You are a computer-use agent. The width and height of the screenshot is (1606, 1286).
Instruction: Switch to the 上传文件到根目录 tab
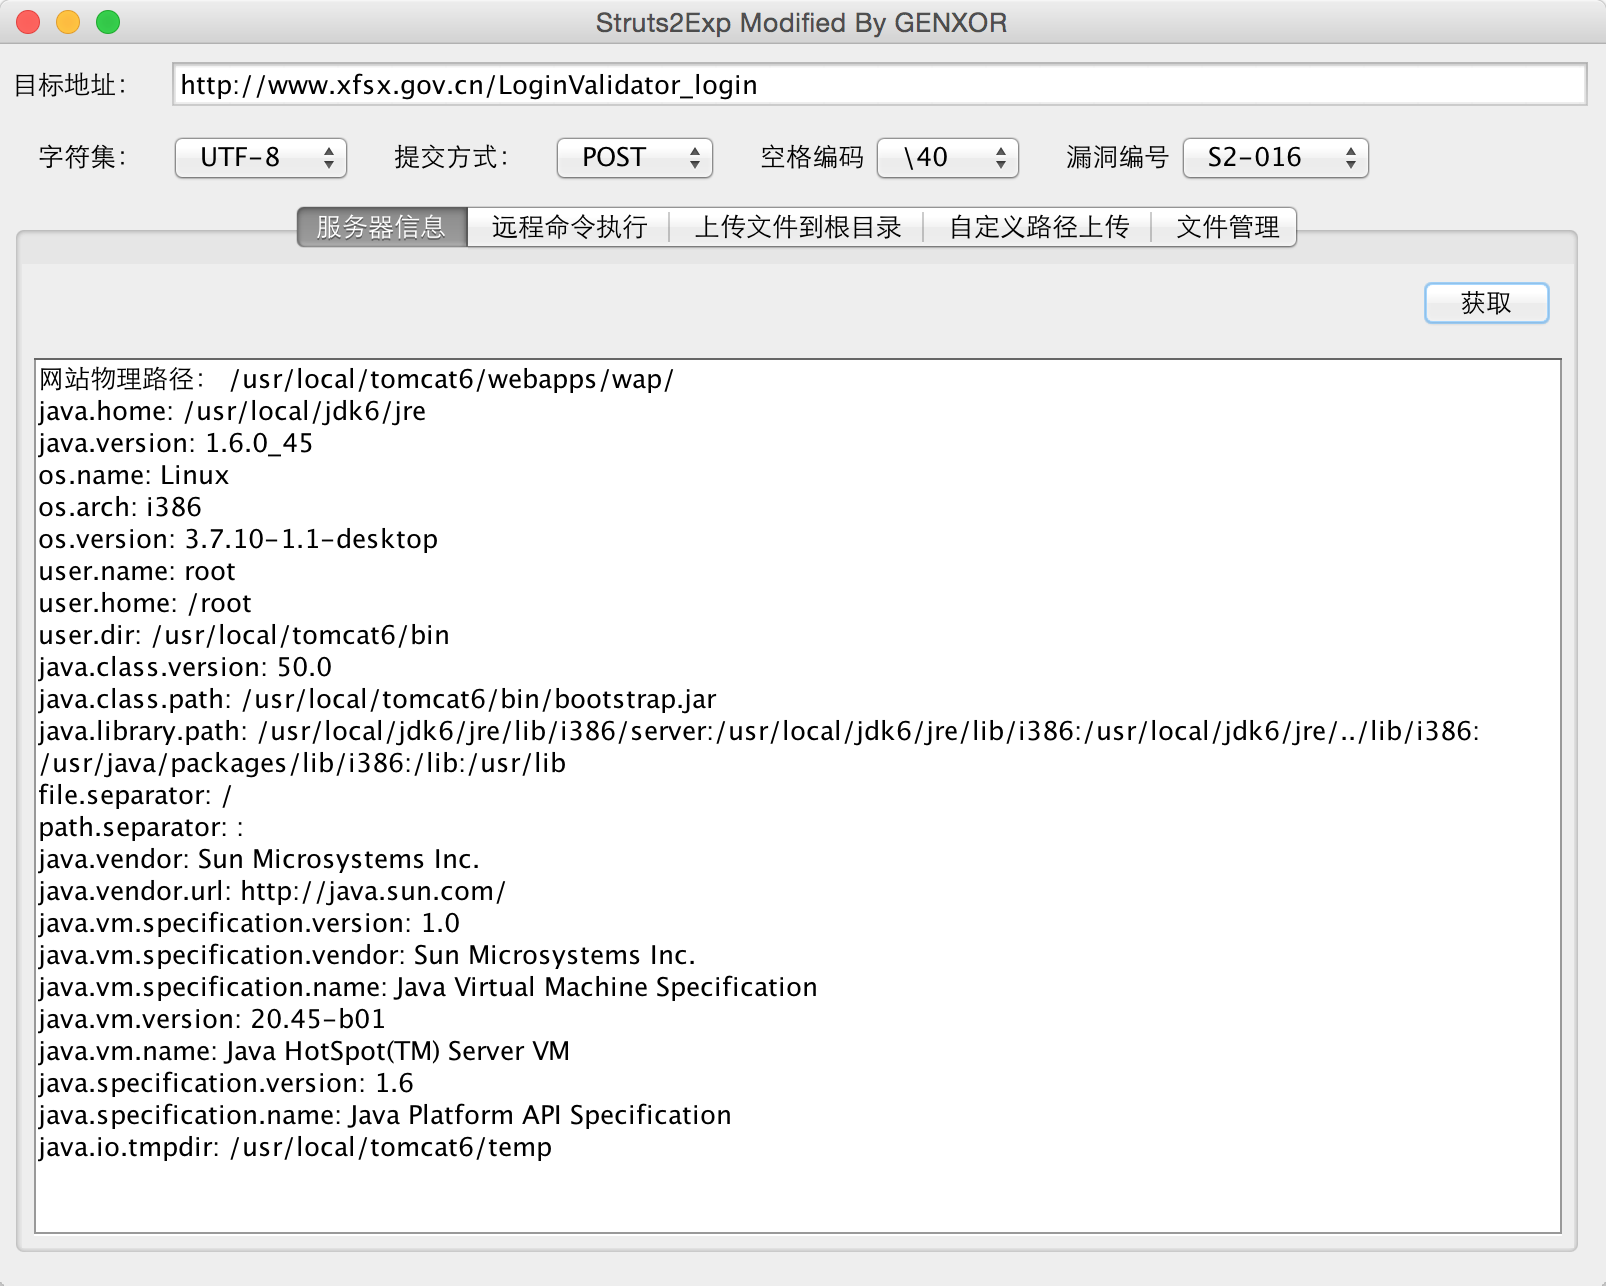pos(798,227)
